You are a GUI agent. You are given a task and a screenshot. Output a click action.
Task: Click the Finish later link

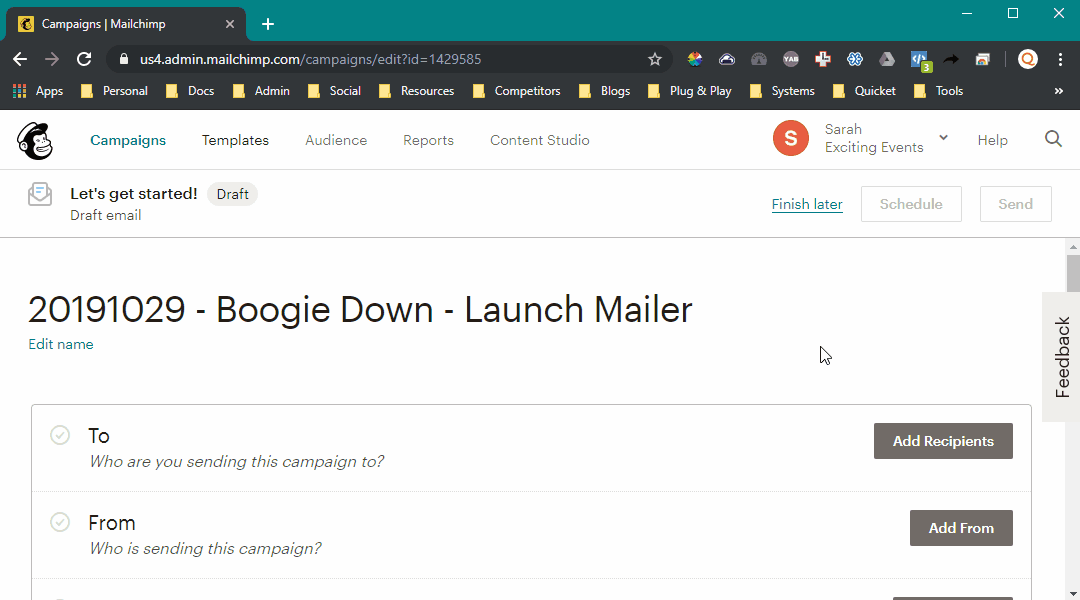click(x=807, y=204)
